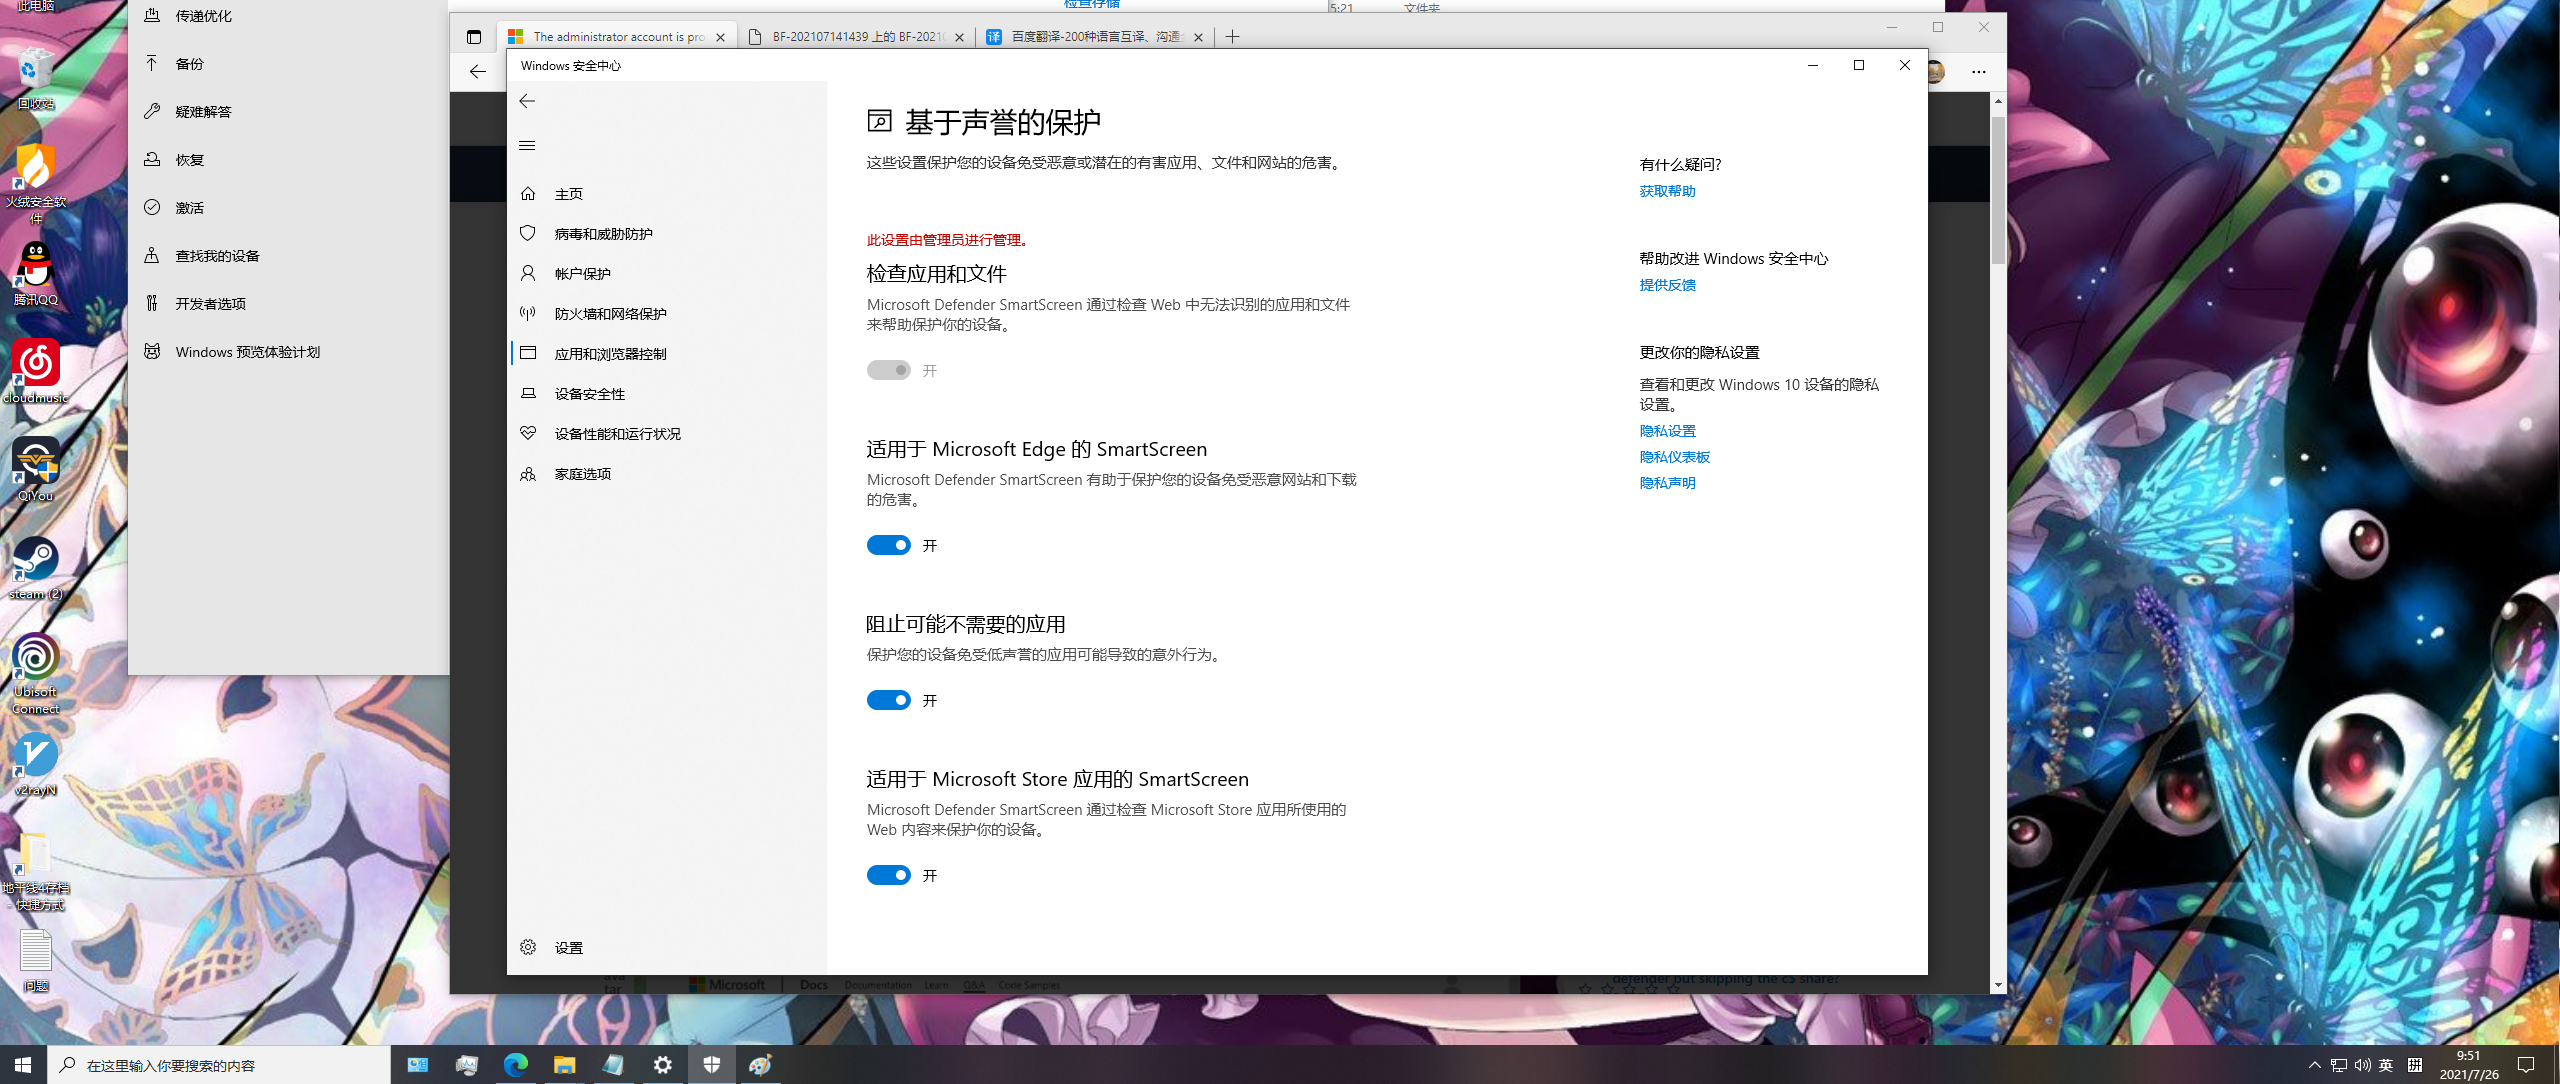
Task: Open cloudmusic desktop icon
Action: coord(36,371)
